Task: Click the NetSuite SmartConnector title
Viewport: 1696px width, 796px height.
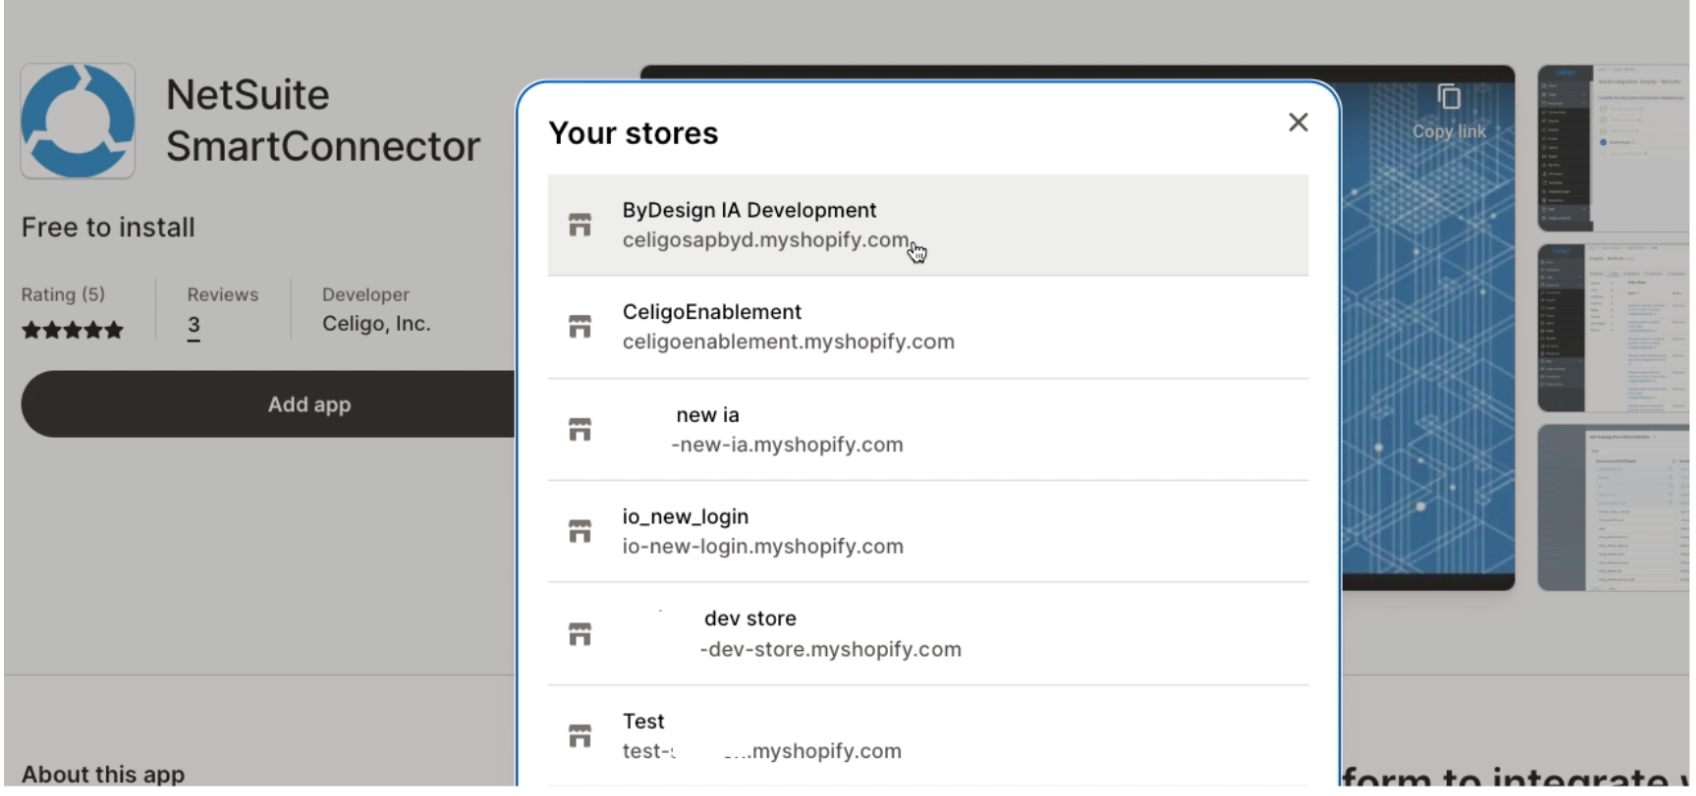Action: 322,121
